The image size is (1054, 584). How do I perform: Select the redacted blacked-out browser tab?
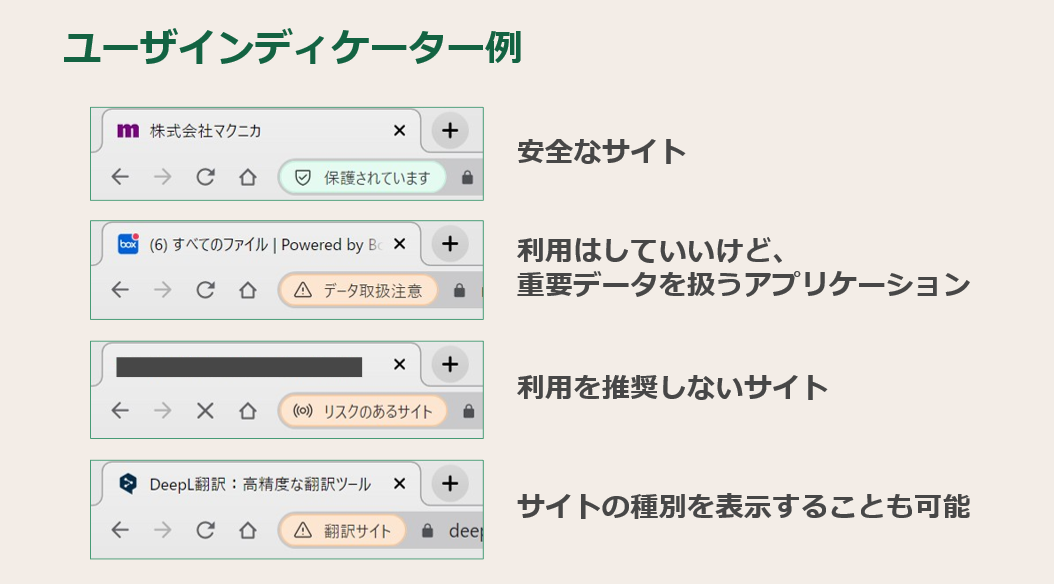tap(240, 366)
